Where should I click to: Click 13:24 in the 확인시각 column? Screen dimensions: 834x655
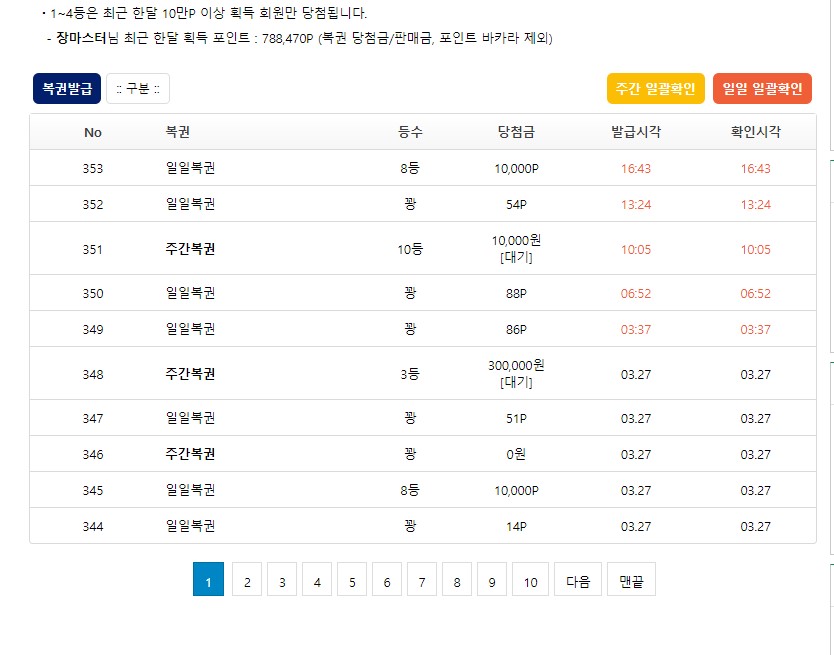point(755,205)
